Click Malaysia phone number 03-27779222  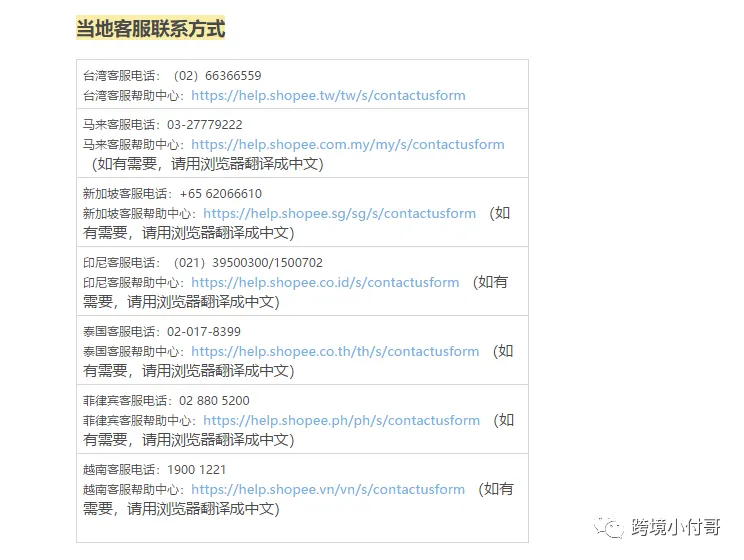(x=205, y=125)
